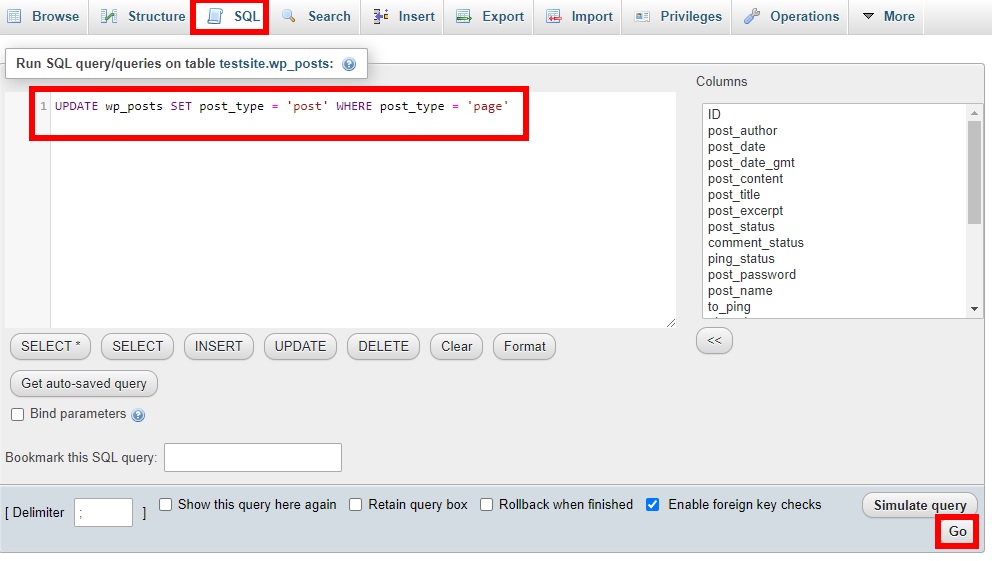Enable Retain query box option
The height and width of the screenshot is (561, 992).
point(356,505)
